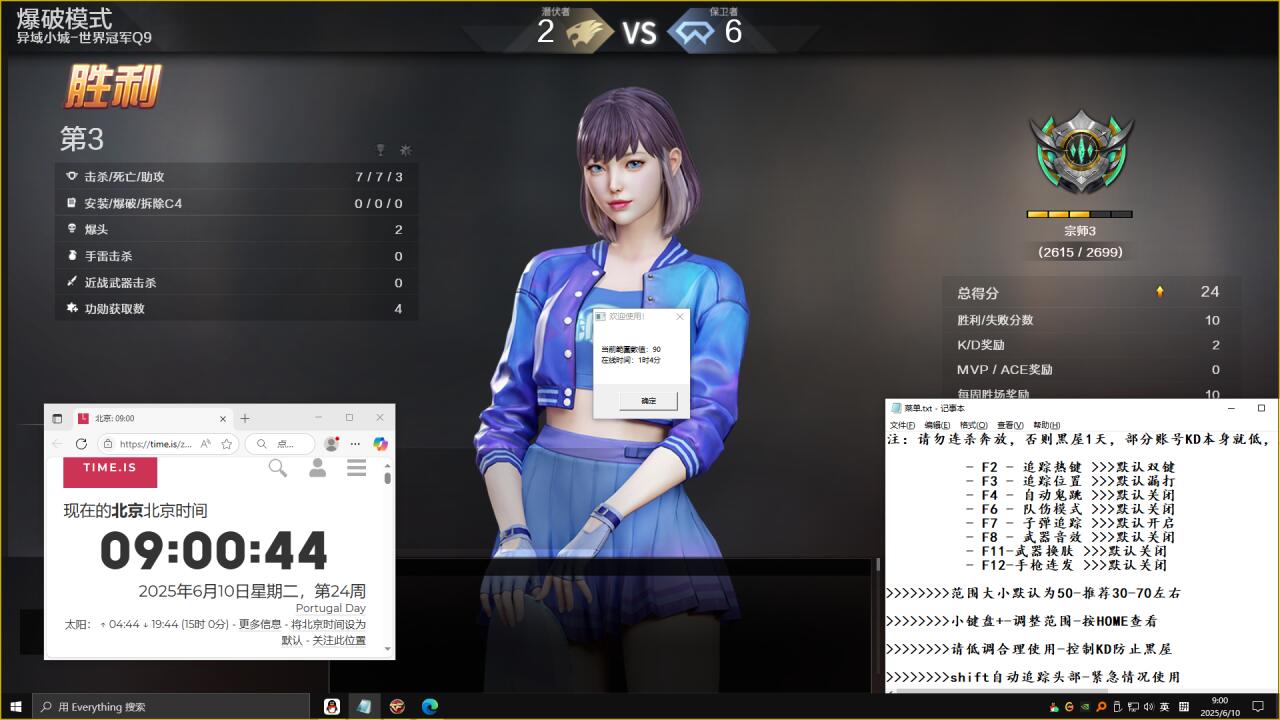Click the green NVIDIA tray icon

coord(1085,707)
